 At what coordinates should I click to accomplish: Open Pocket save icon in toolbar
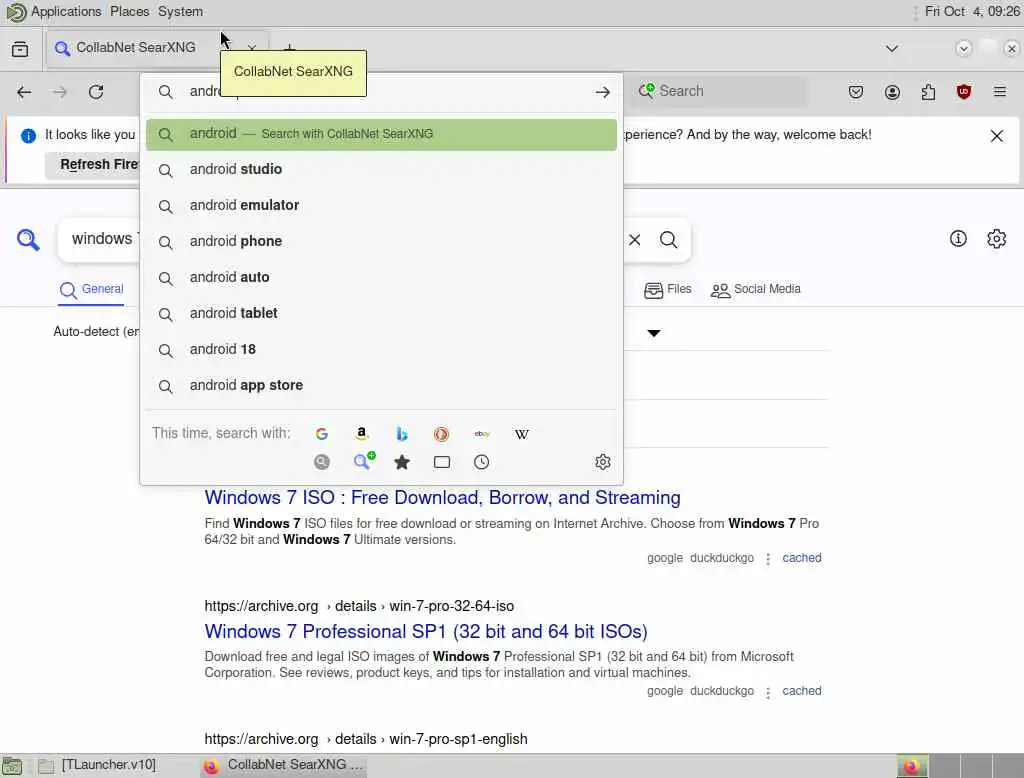point(856,92)
